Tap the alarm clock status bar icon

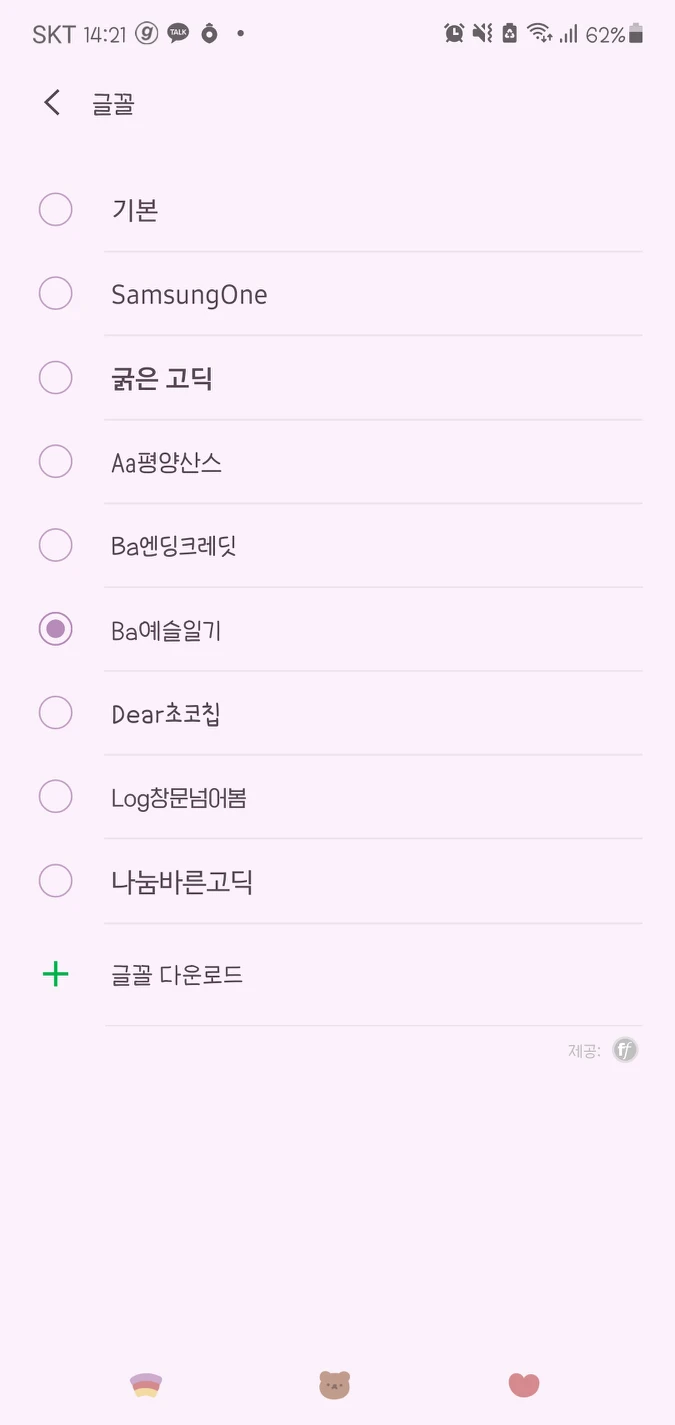tap(454, 34)
